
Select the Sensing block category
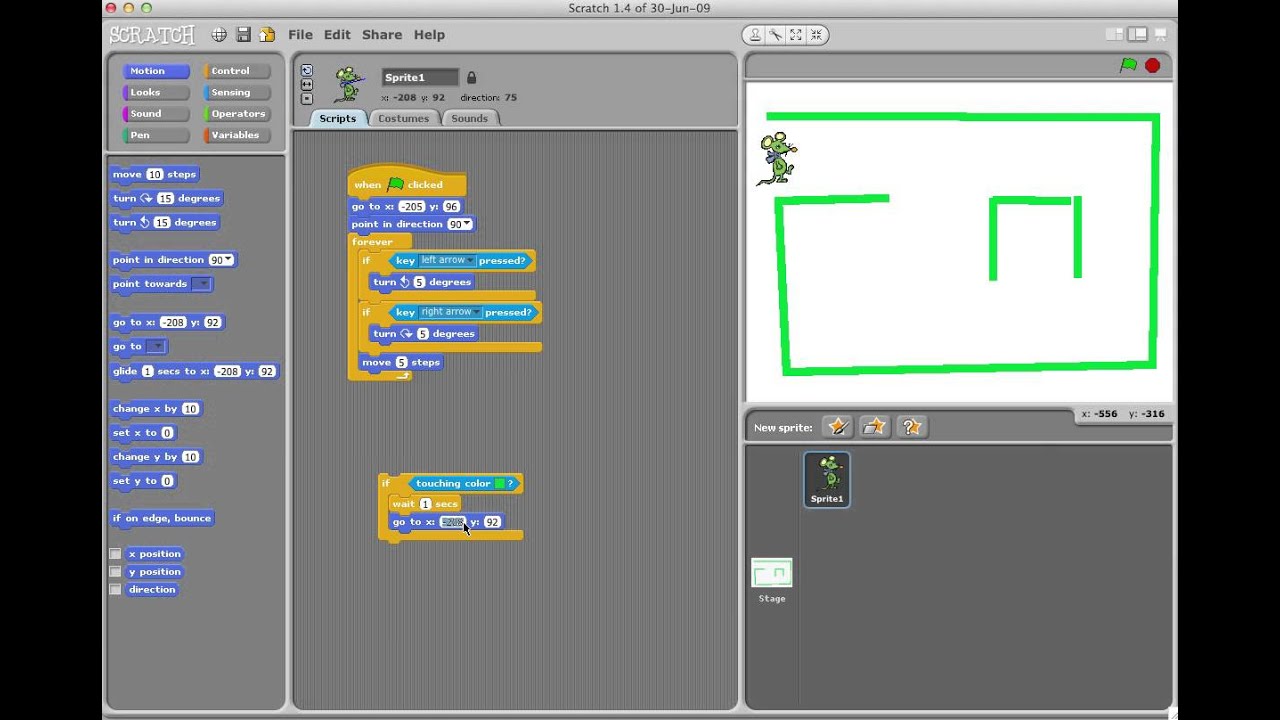tap(238, 92)
